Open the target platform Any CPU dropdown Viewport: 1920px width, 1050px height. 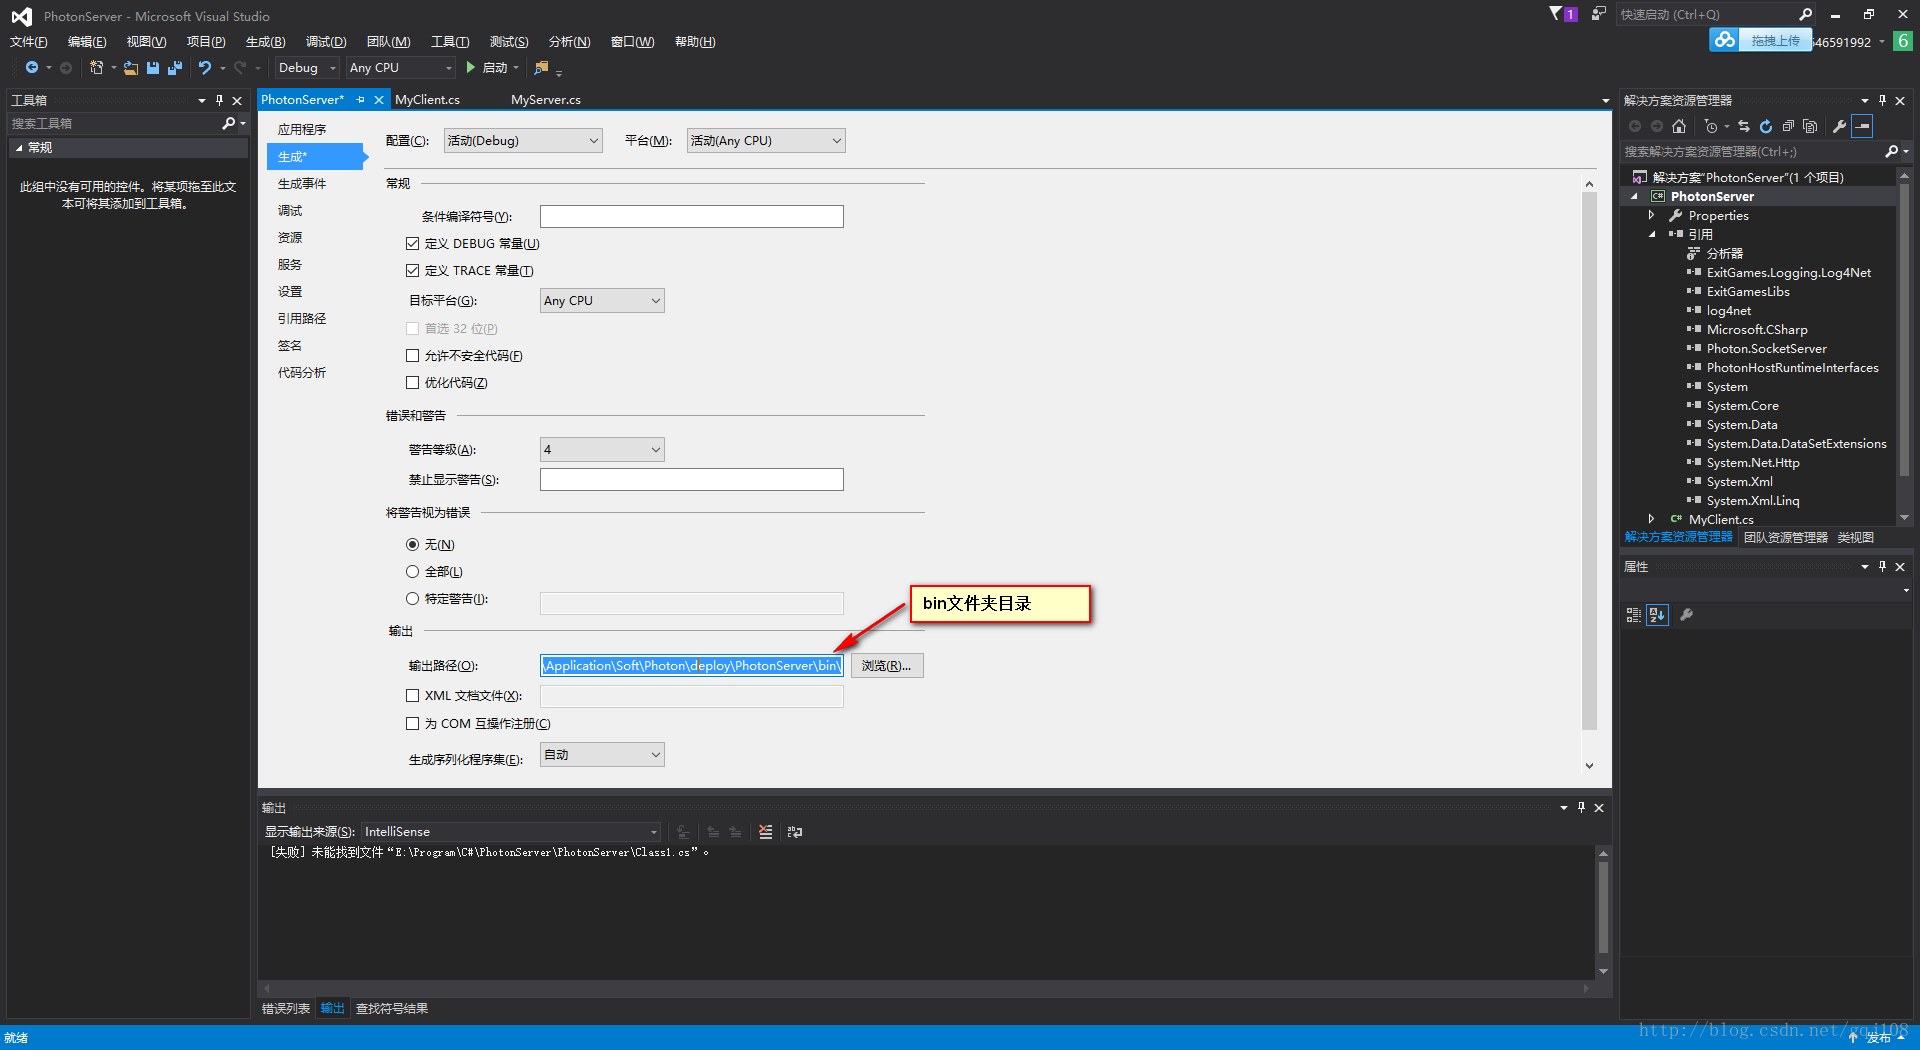point(602,301)
